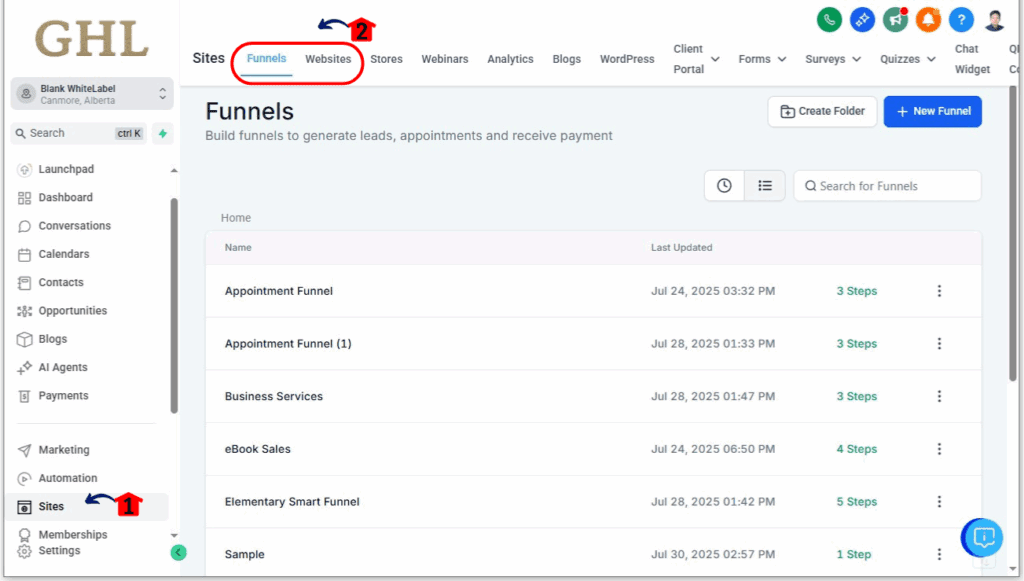Expand the Surveys dropdown

pyautogui.click(x=833, y=59)
